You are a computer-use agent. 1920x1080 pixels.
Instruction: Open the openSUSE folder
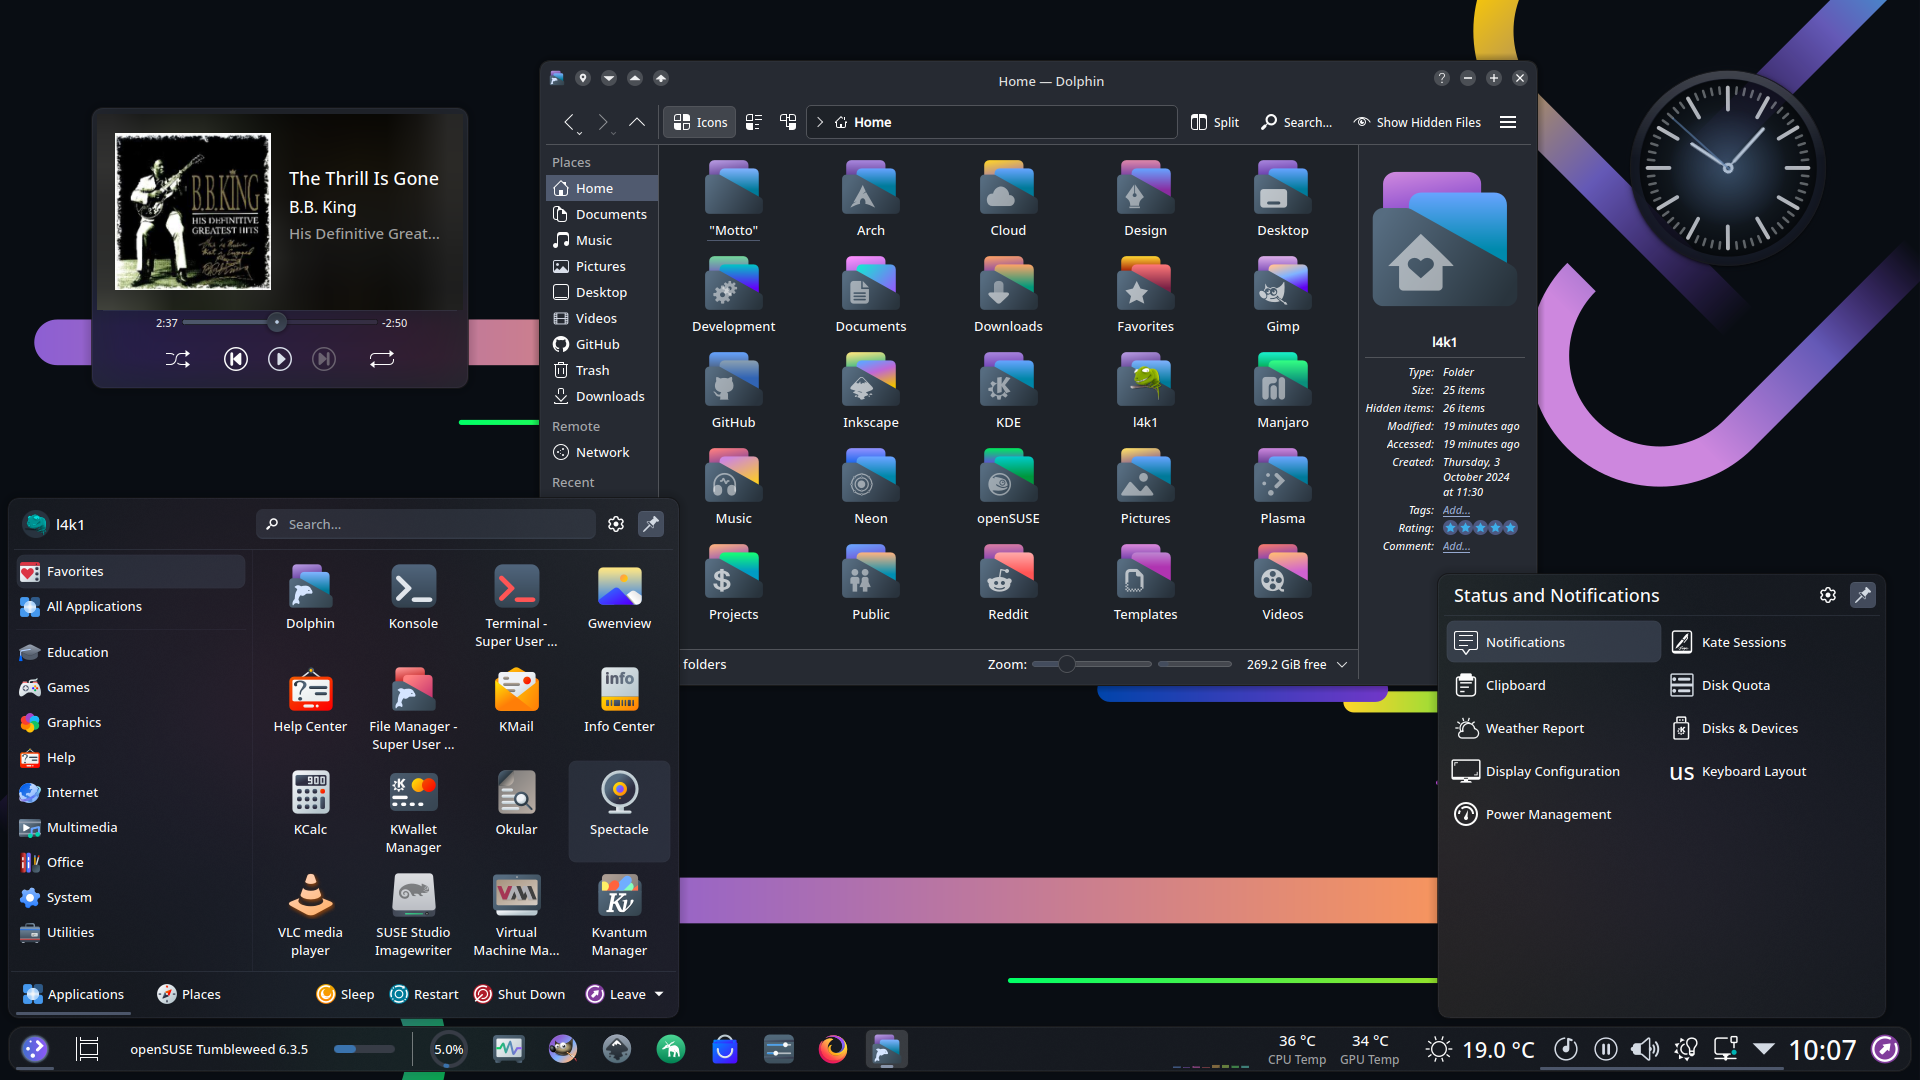point(1008,487)
